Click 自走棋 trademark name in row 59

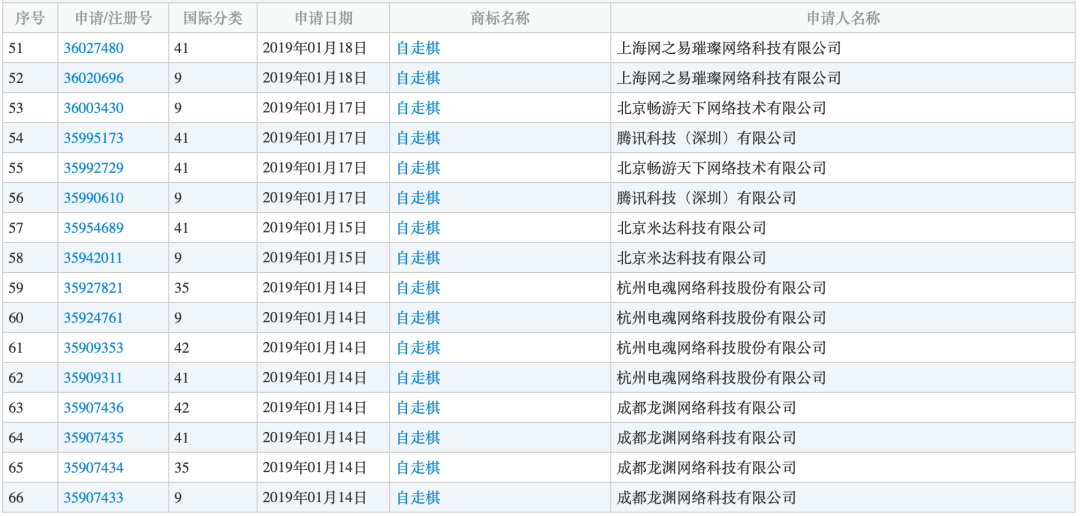click(418, 288)
